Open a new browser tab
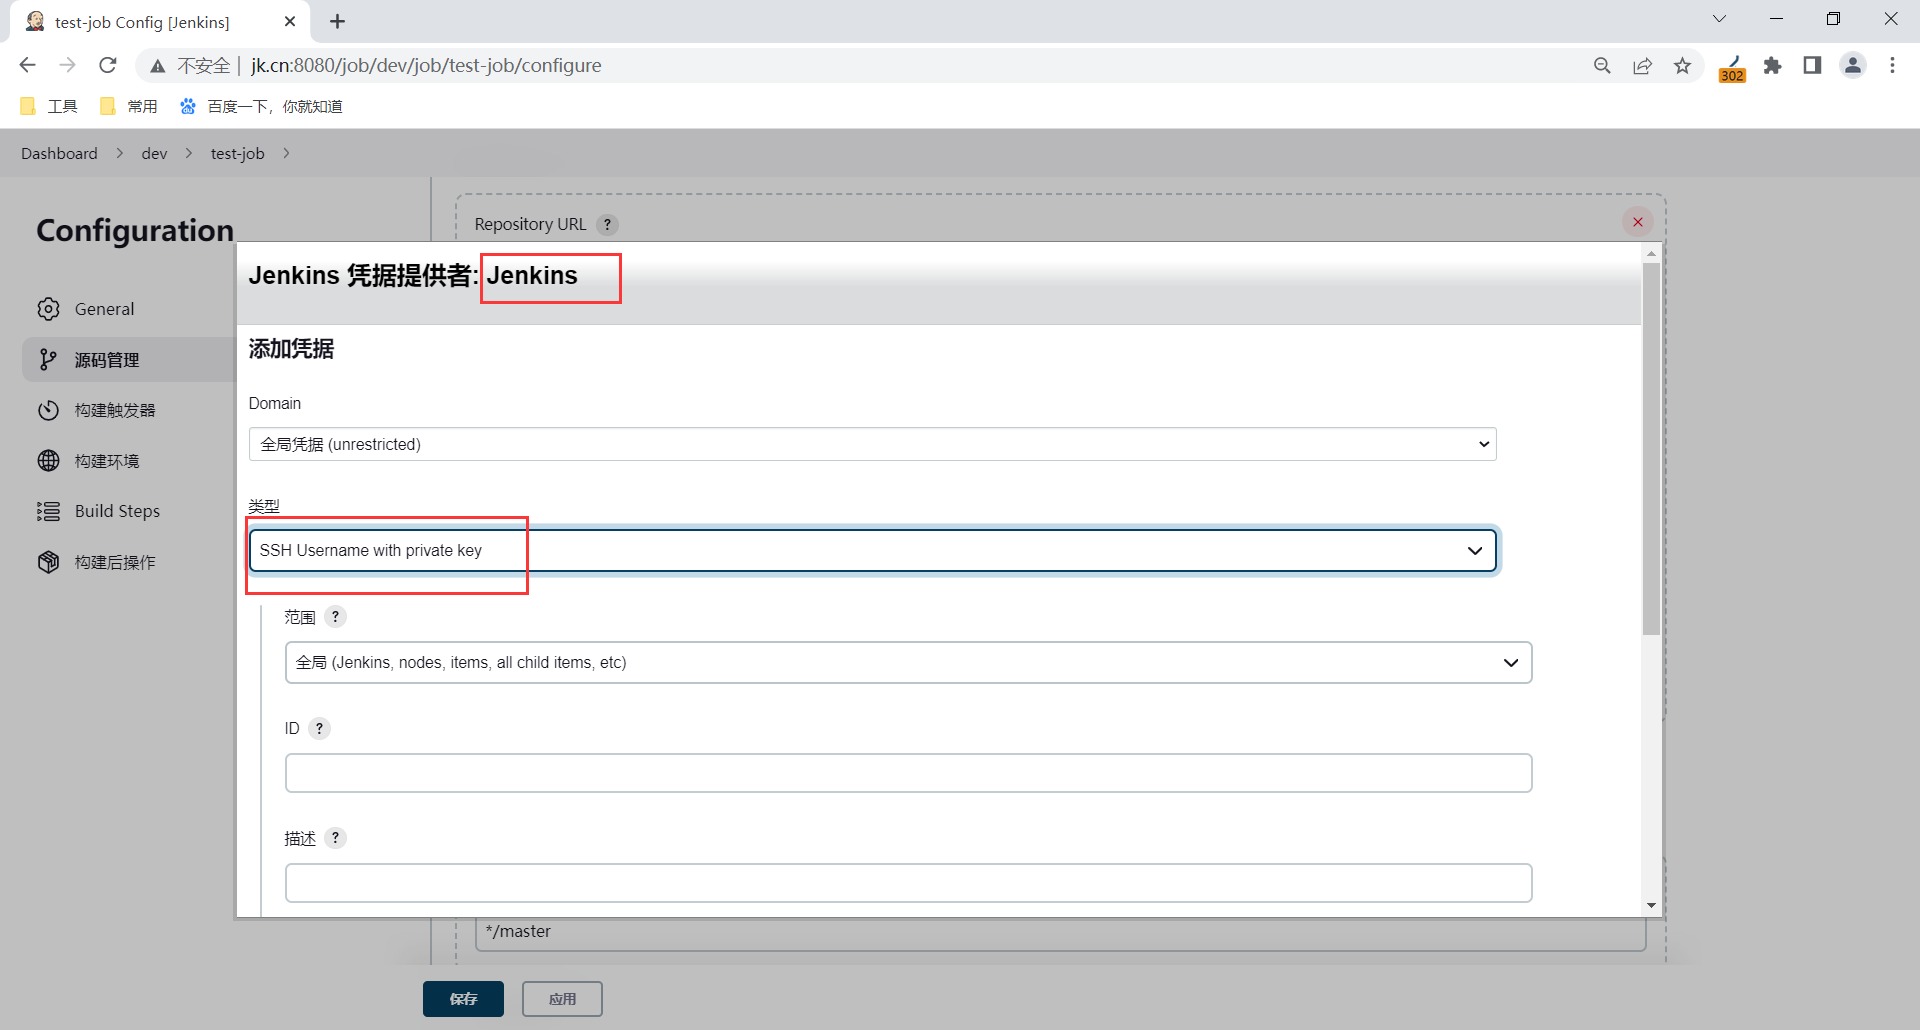Image resolution: width=1920 pixels, height=1030 pixels. click(338, 21)
